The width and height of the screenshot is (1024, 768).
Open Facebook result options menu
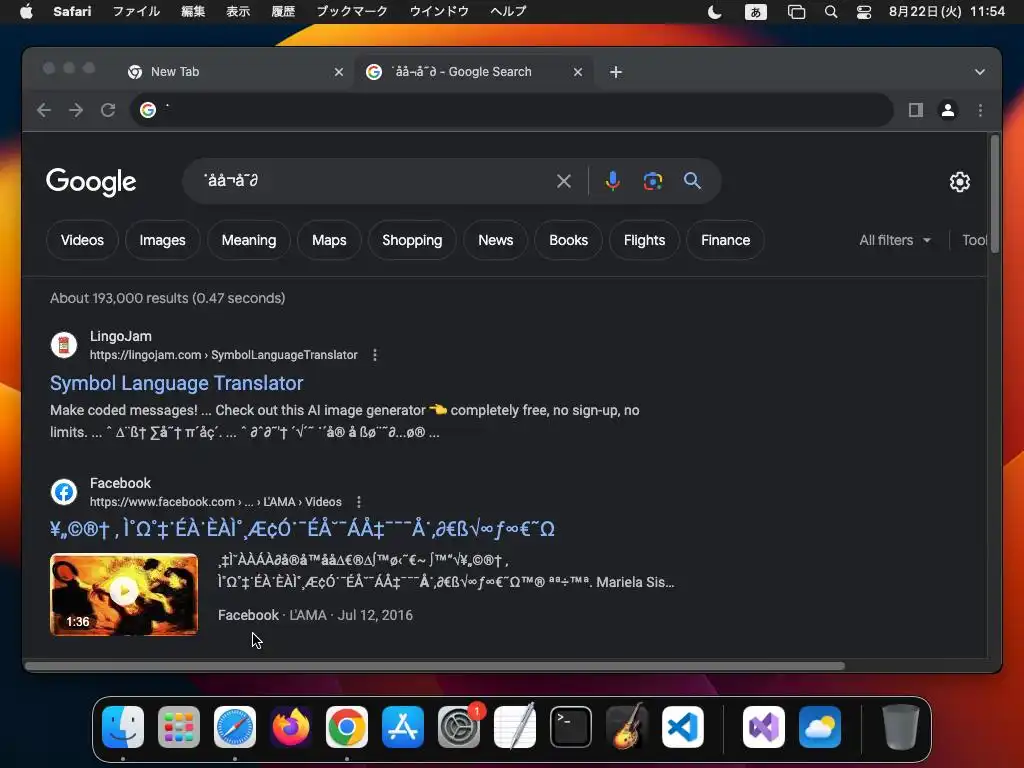click(359, 502)
